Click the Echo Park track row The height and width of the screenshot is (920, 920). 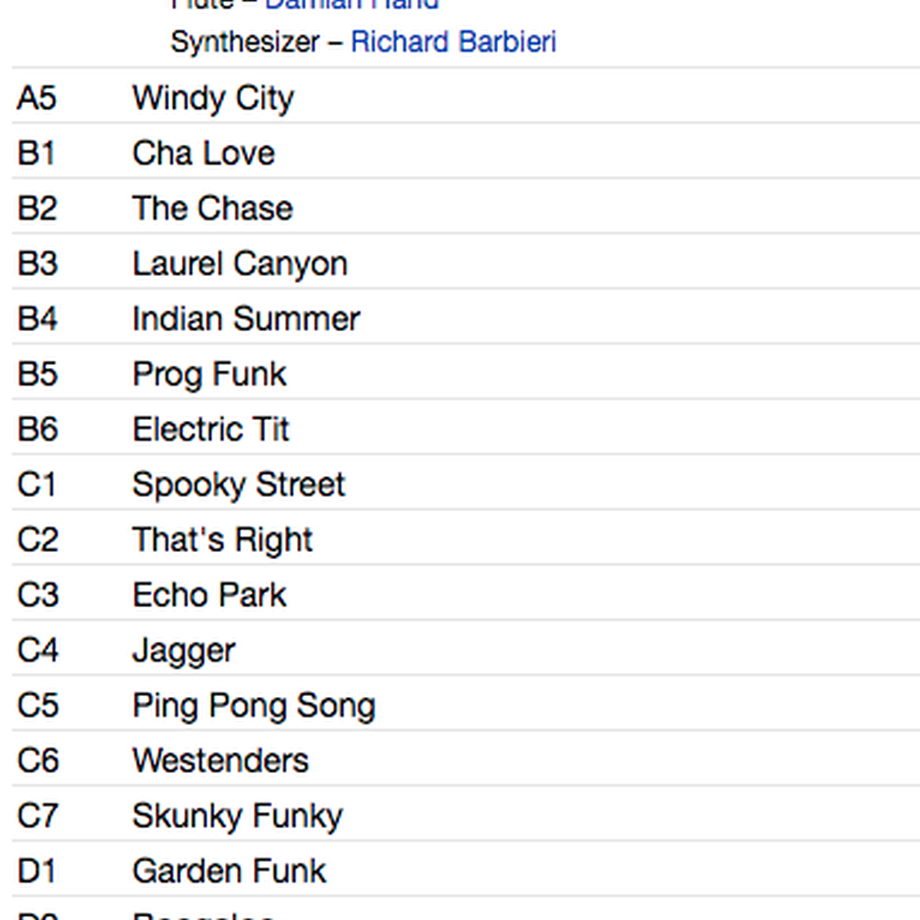point(466,594)
